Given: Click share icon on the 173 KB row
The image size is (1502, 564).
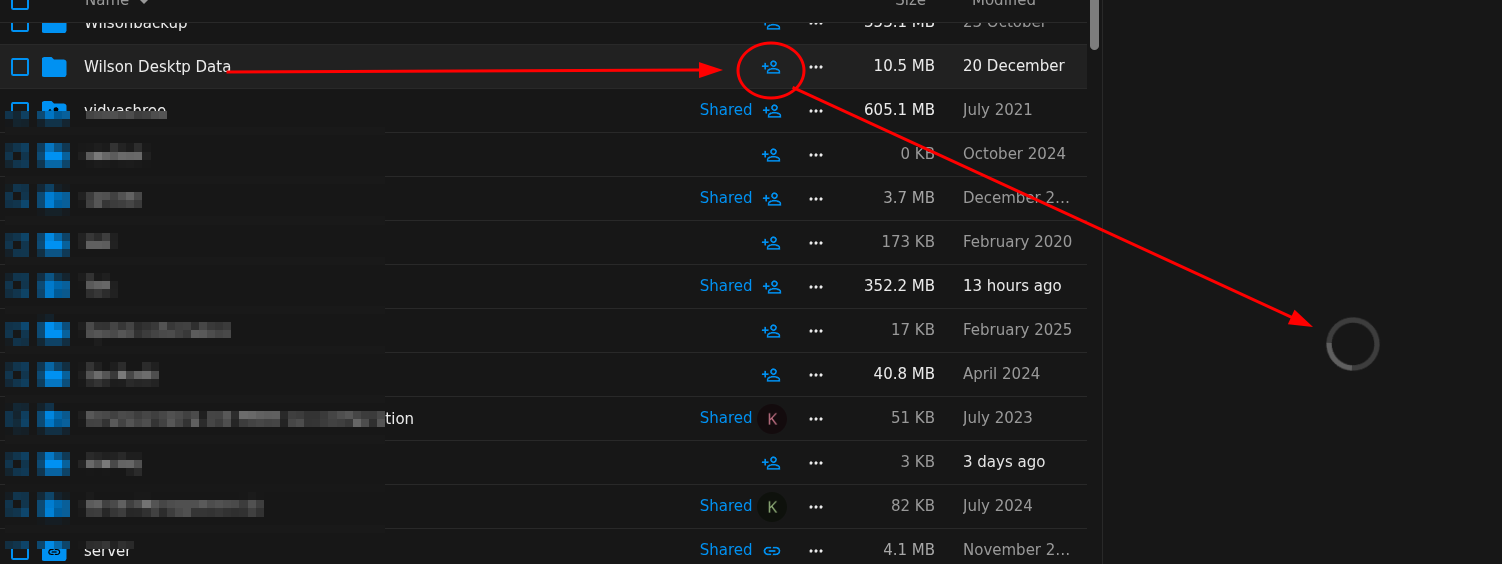Looking at the screenshot, I should click(770, 243).
